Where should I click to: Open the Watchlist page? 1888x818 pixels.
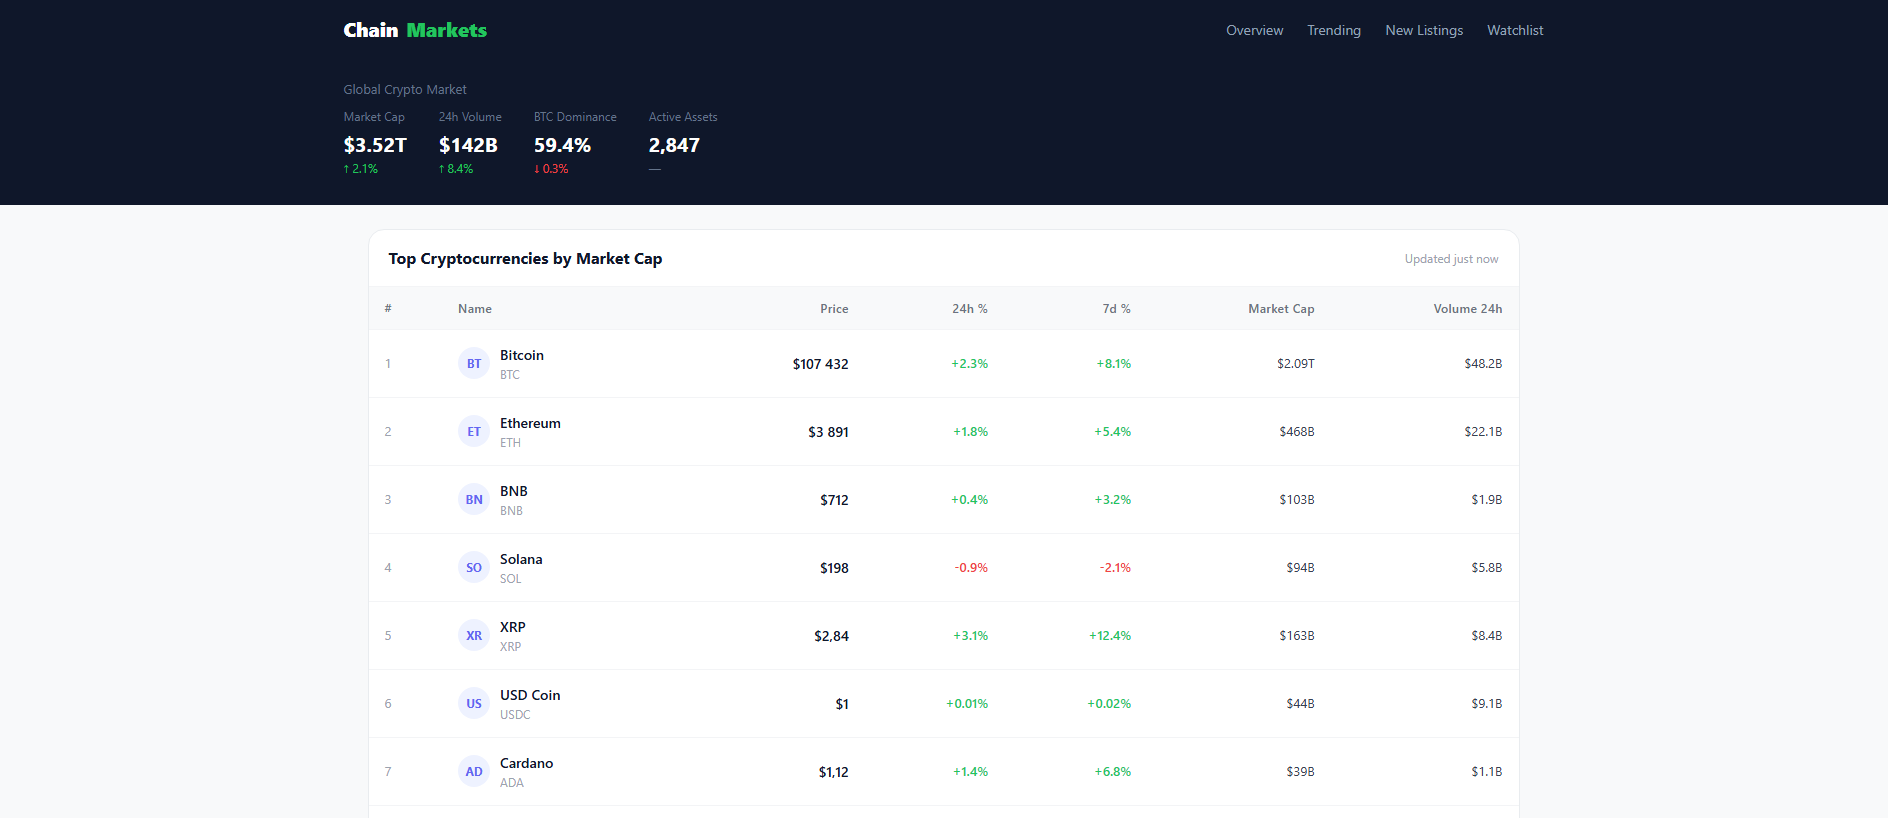pos(1515,30)
